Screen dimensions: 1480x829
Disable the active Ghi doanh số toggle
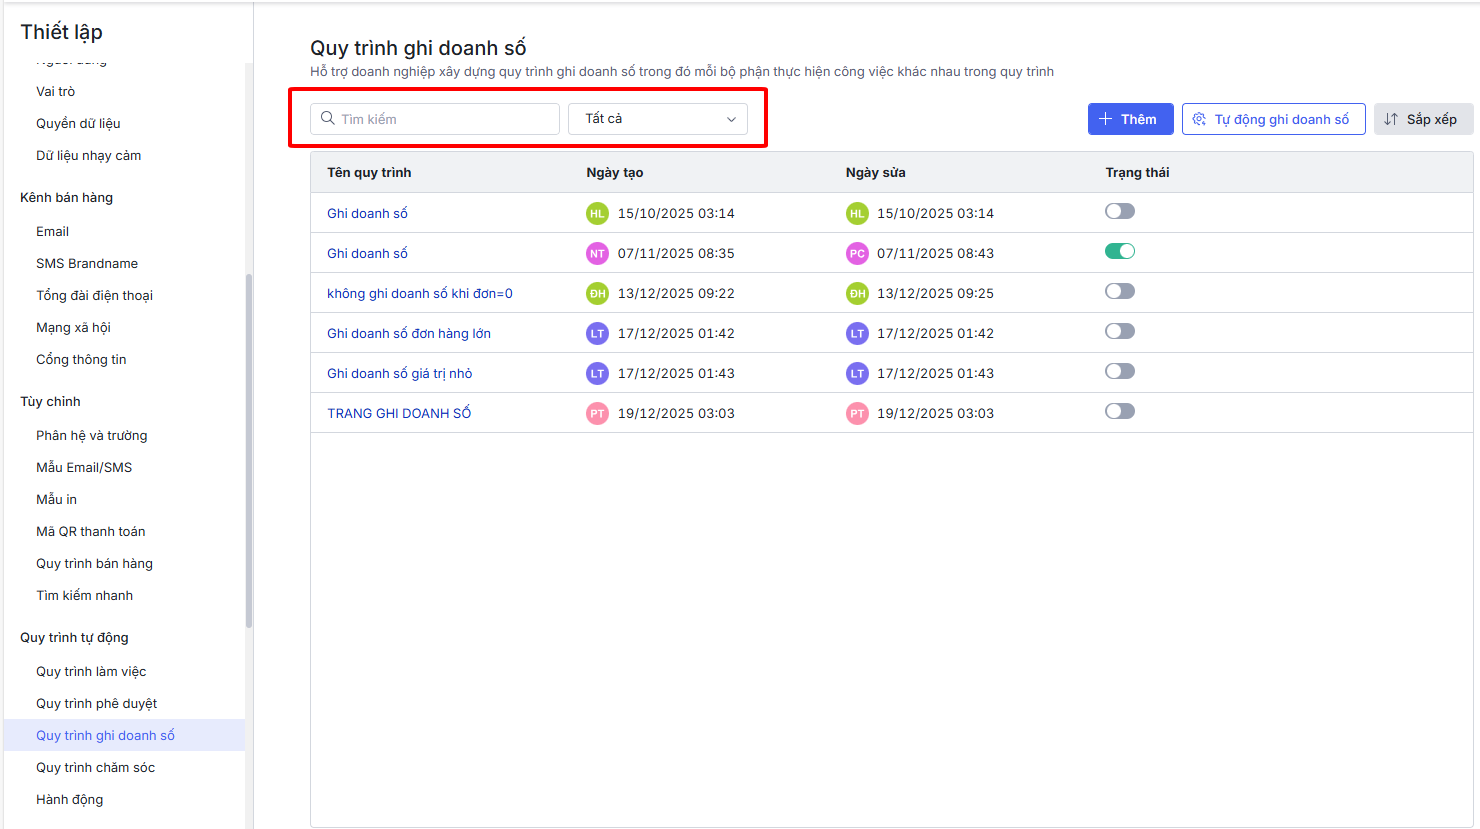(1120, 251)
